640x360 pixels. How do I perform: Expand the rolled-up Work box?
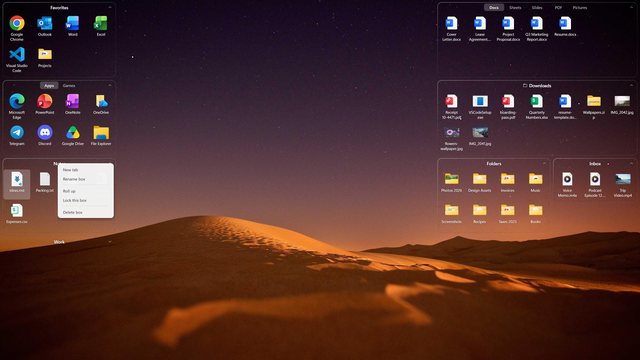click(x=109, y=242)
